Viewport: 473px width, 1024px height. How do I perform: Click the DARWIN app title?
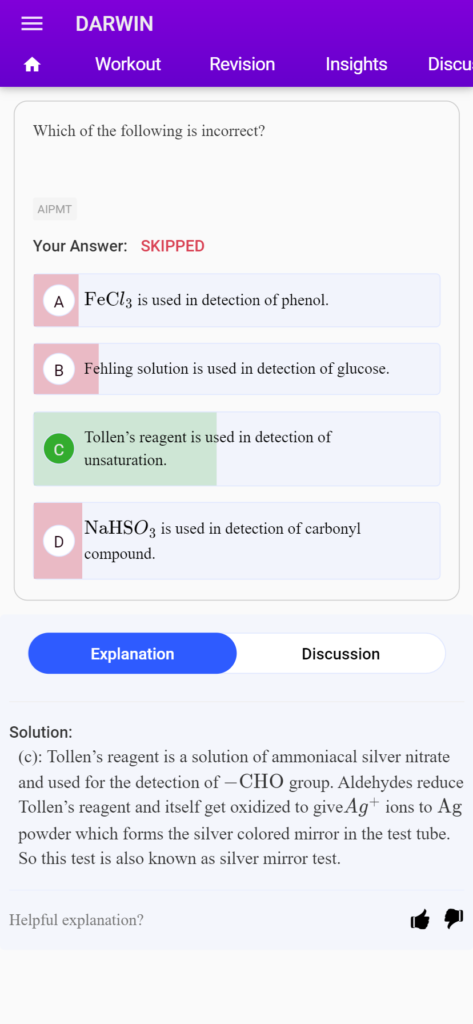pyautogui.click(x=114, y=24)
